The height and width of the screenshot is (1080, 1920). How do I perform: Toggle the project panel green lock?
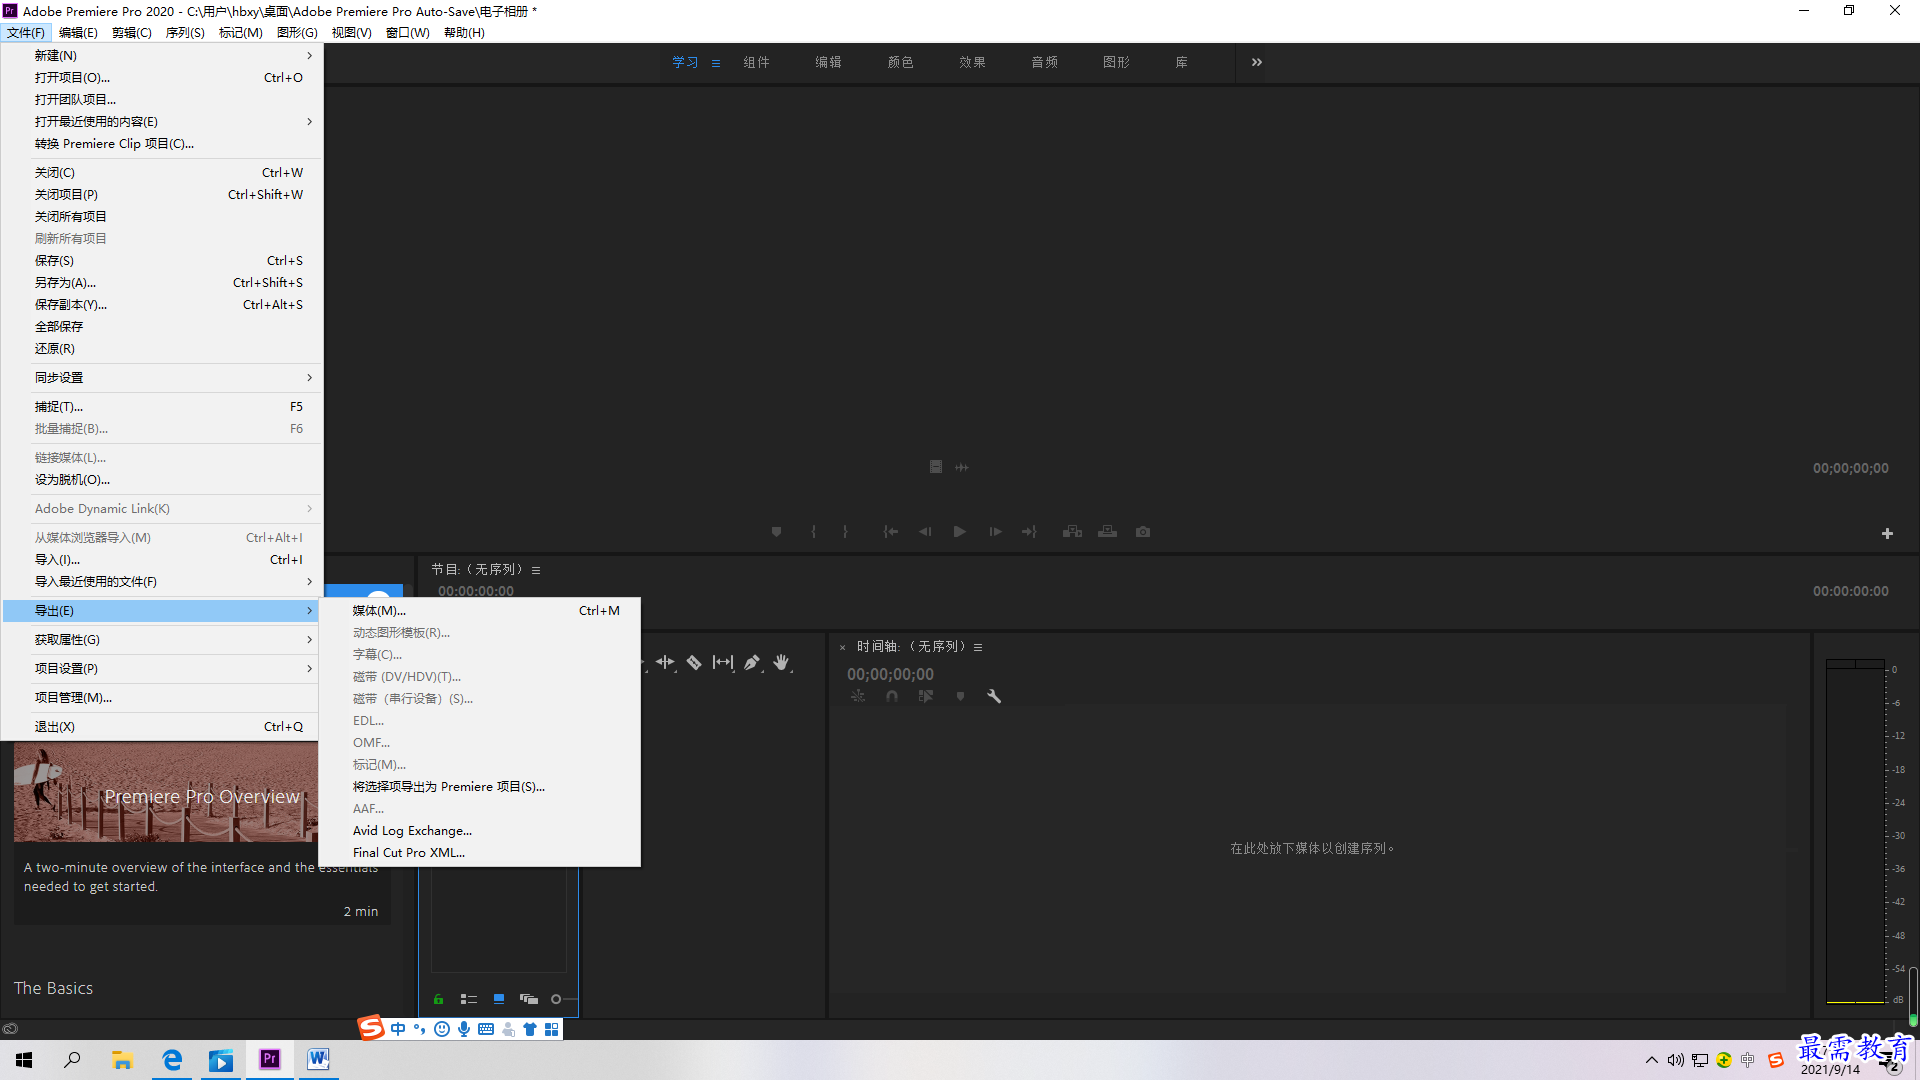point(438,999)
